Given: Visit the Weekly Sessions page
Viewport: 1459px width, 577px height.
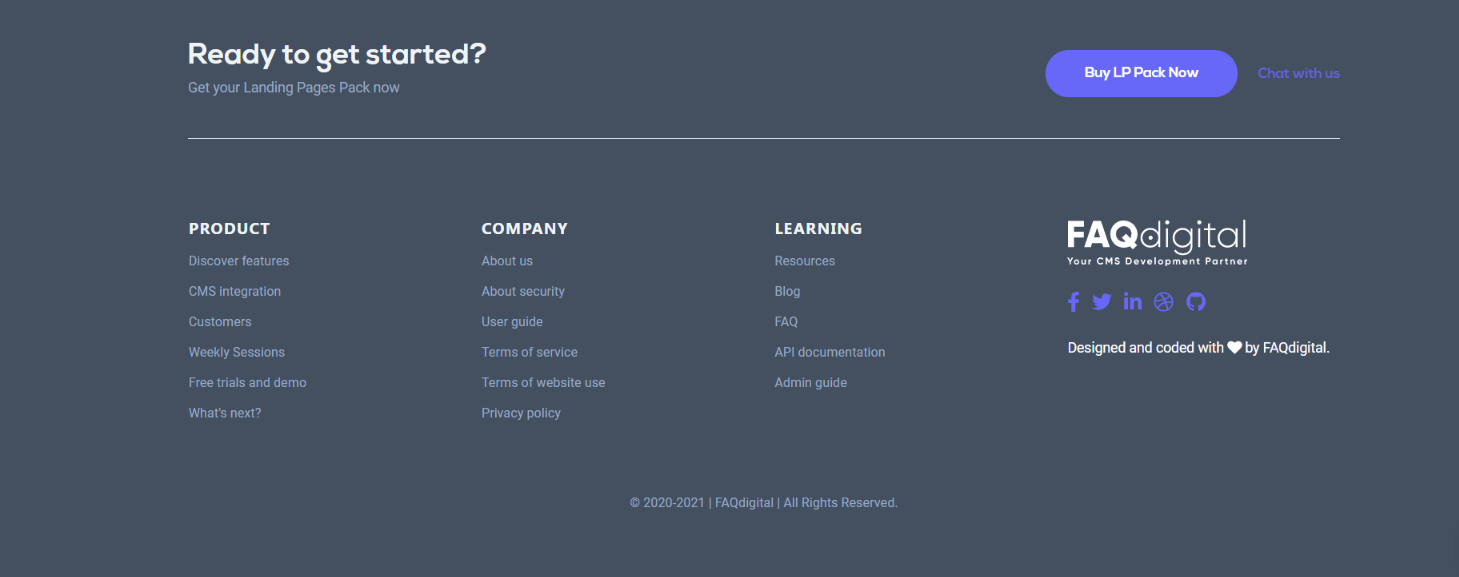Looking at the screenshot, I should tap(237, 353).
